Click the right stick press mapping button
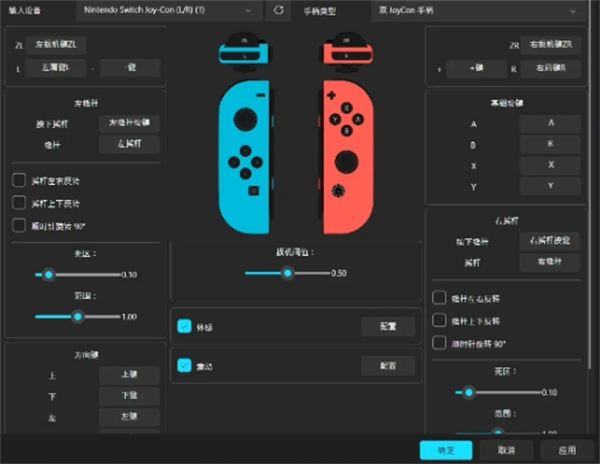The image size is (600, 464). (x=550, y=241)
